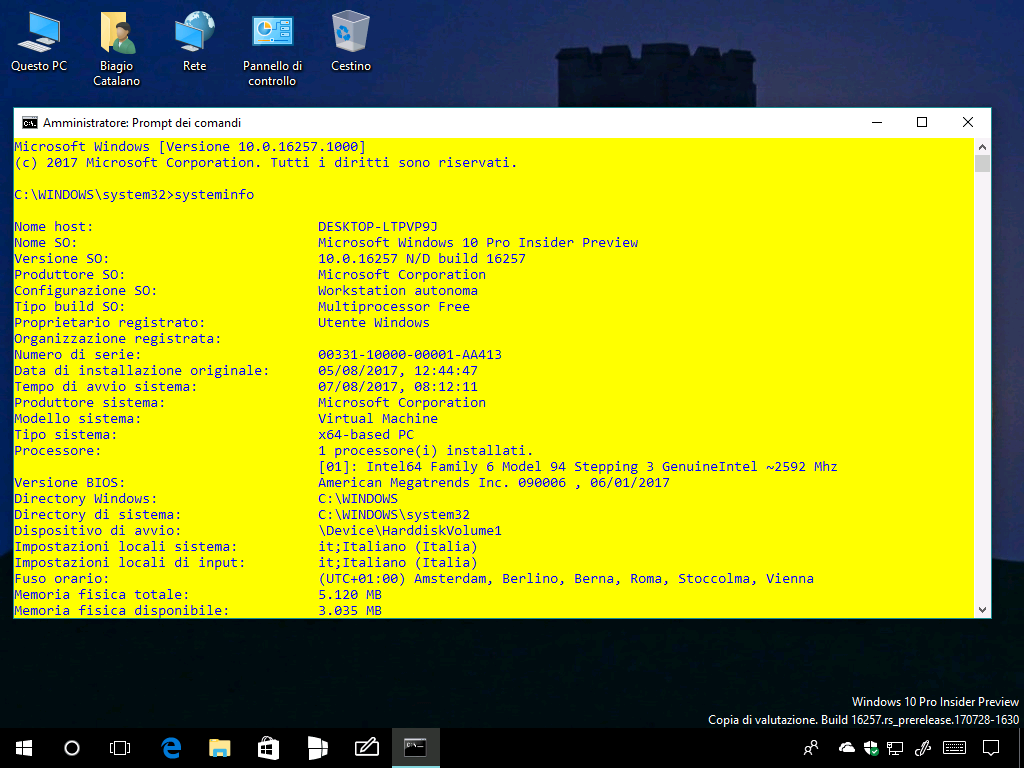The width and height of the screenshot is (1024, 768).
Task: Click the '(c) 2017 Microsoft Corporation' copyright line
Action: click(x=265, y=163)
